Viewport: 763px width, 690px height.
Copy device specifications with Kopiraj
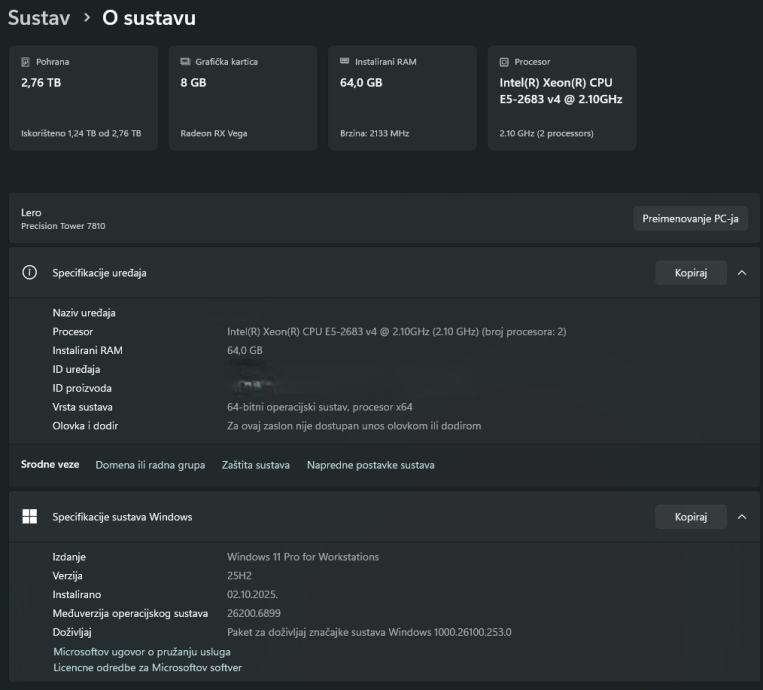tap(690, 272)
